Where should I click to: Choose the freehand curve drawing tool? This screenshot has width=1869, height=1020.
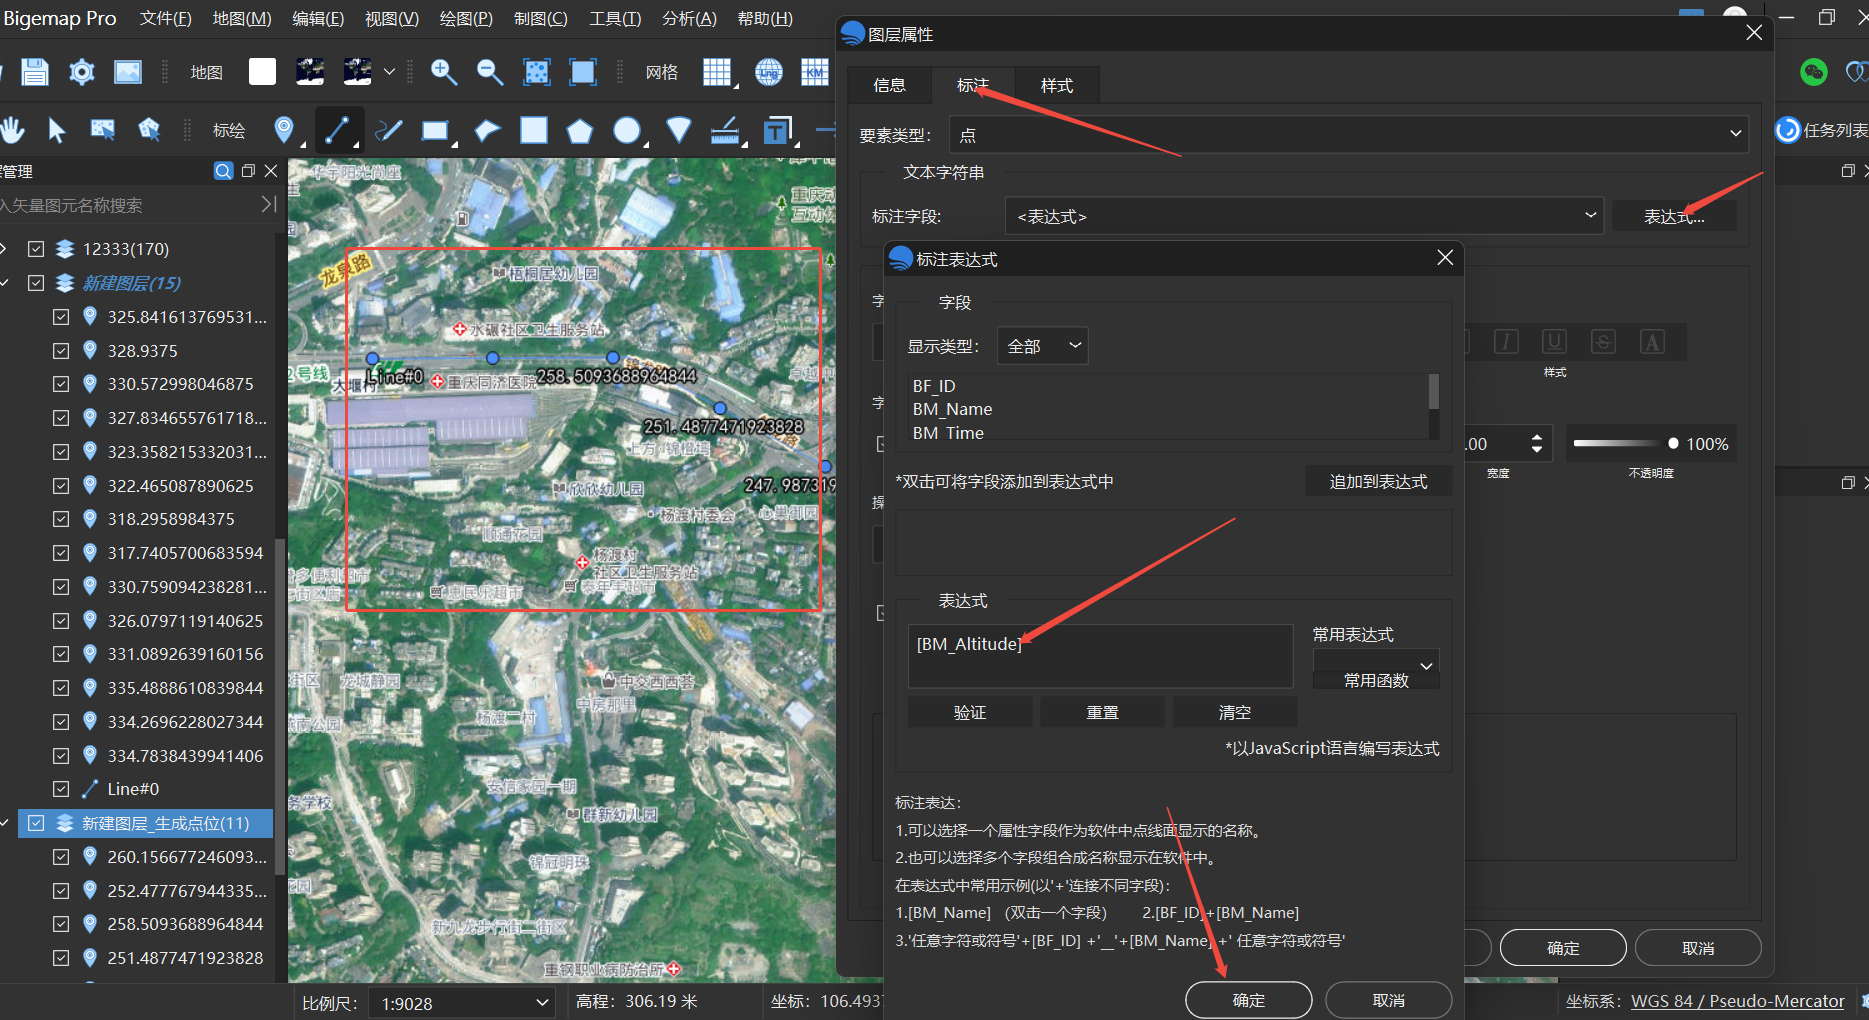pos(388,130)
